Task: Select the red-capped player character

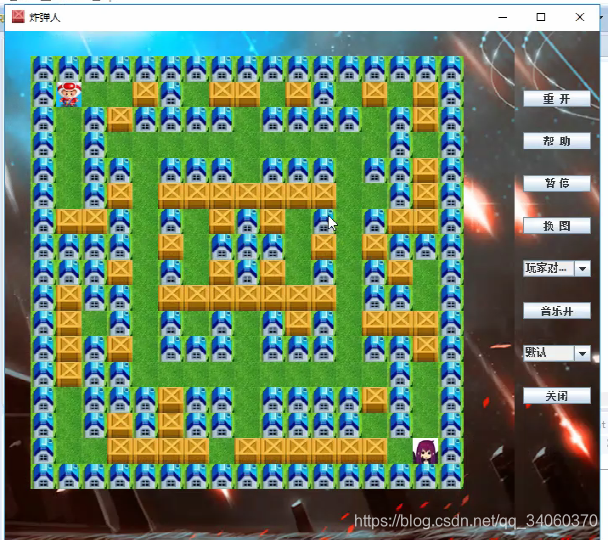Action: point(69,94)
